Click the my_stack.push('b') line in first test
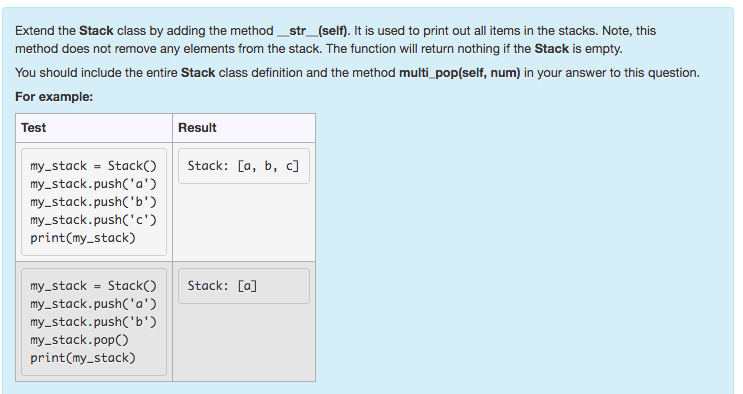The image size is (743, 394). [x=93, y=202]
